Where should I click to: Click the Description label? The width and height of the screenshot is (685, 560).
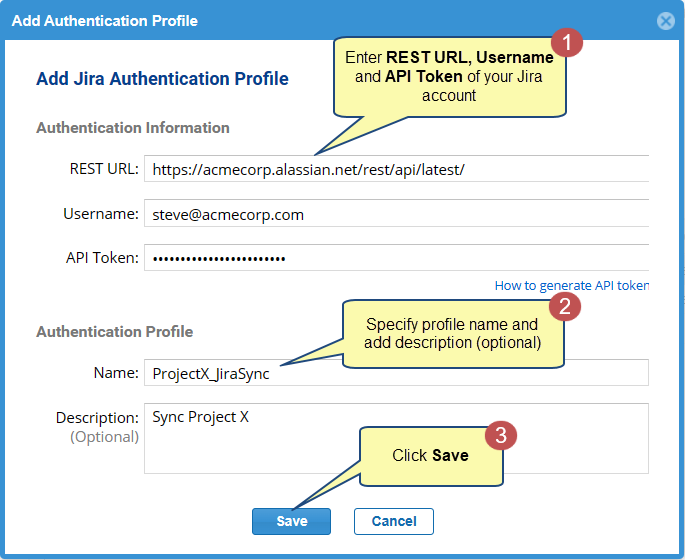[x=97, y=418]
